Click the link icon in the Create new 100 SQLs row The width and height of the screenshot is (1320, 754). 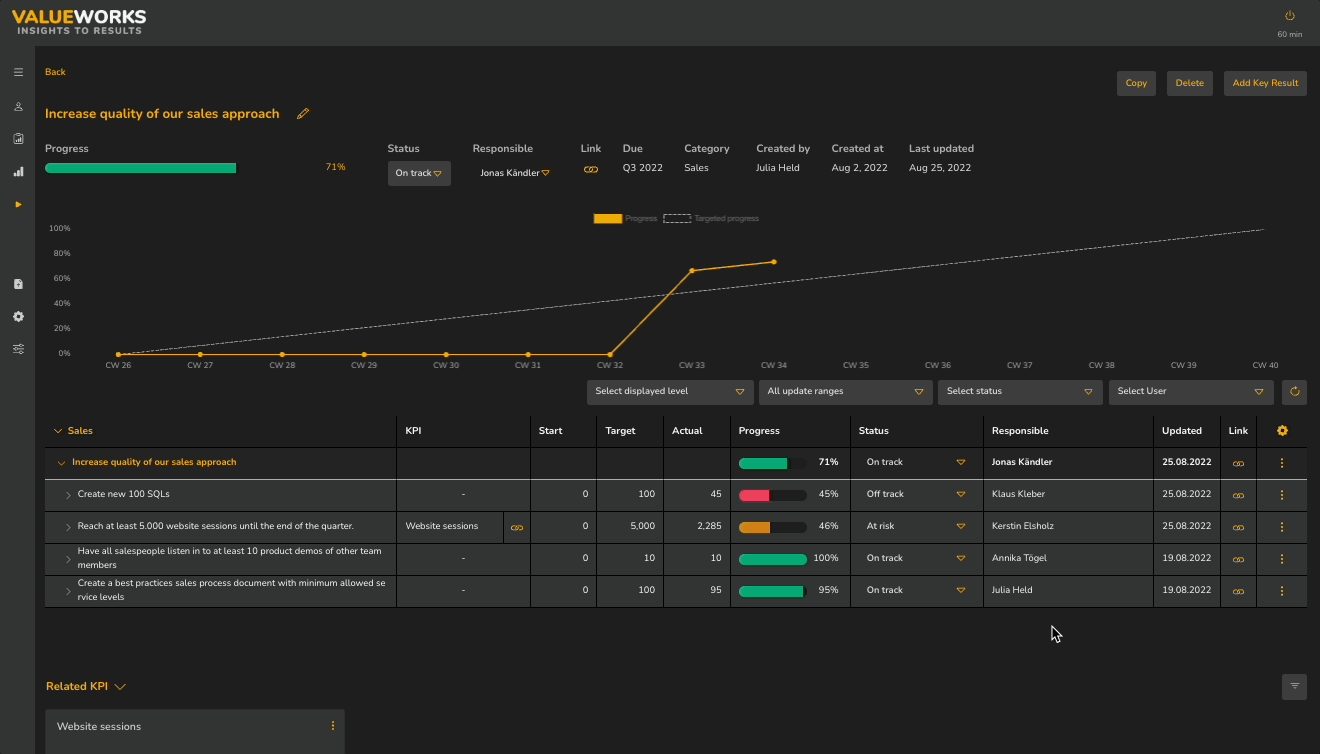(x=1238, y=495)
